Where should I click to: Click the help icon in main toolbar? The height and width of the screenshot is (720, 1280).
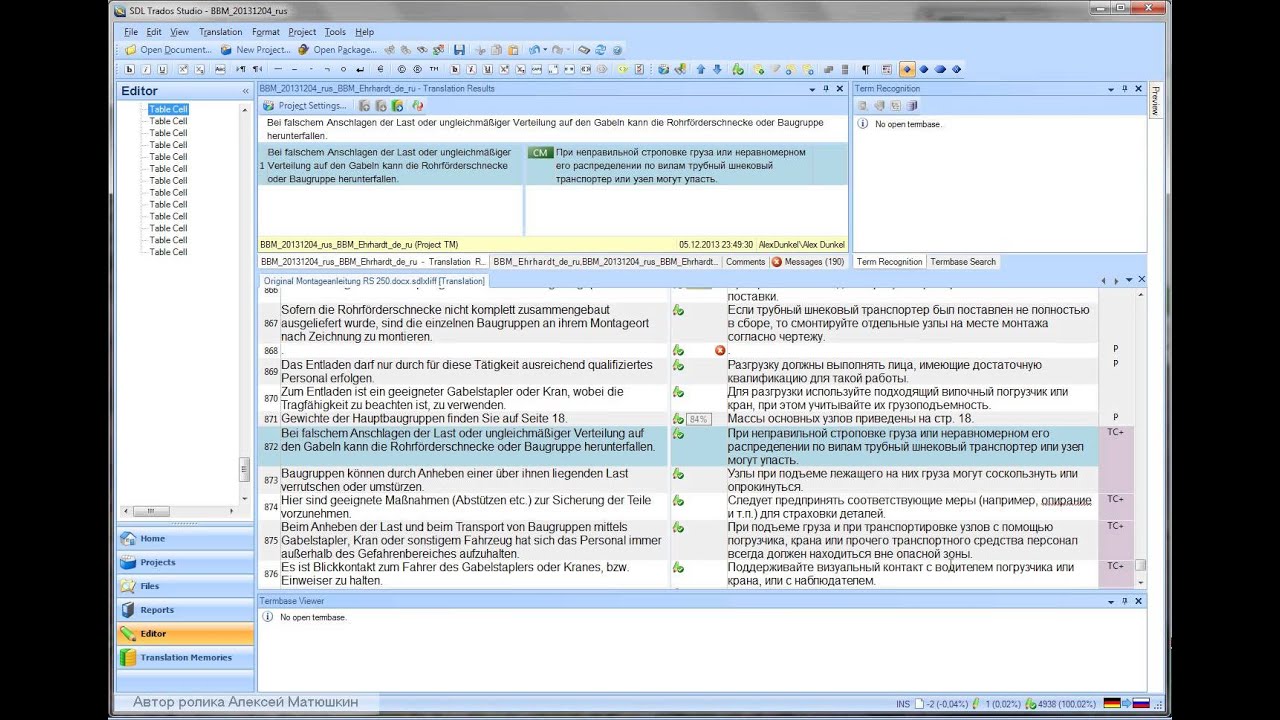(617, 50)
